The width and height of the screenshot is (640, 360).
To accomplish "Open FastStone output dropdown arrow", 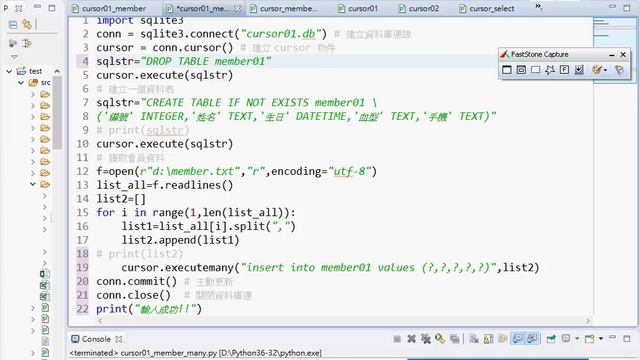I will point(605,70).
